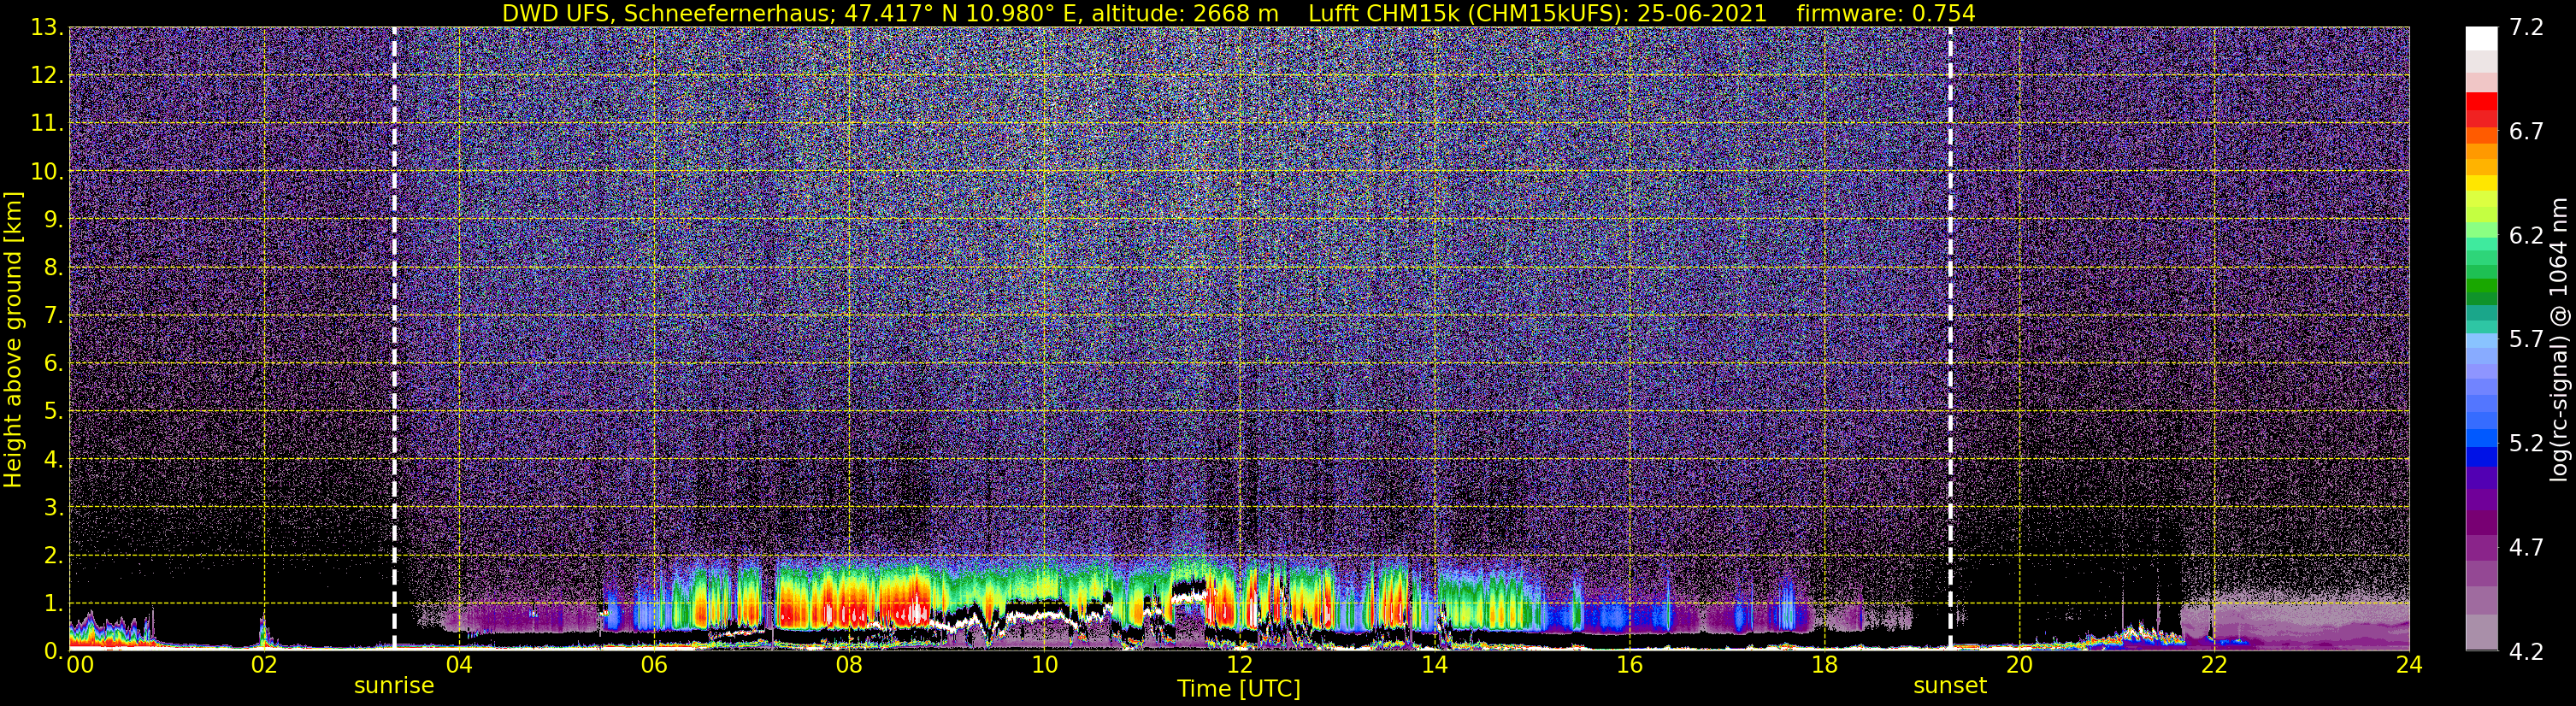
Task: Click colorbar tick value '7.2'
Action: (2526, 27)
